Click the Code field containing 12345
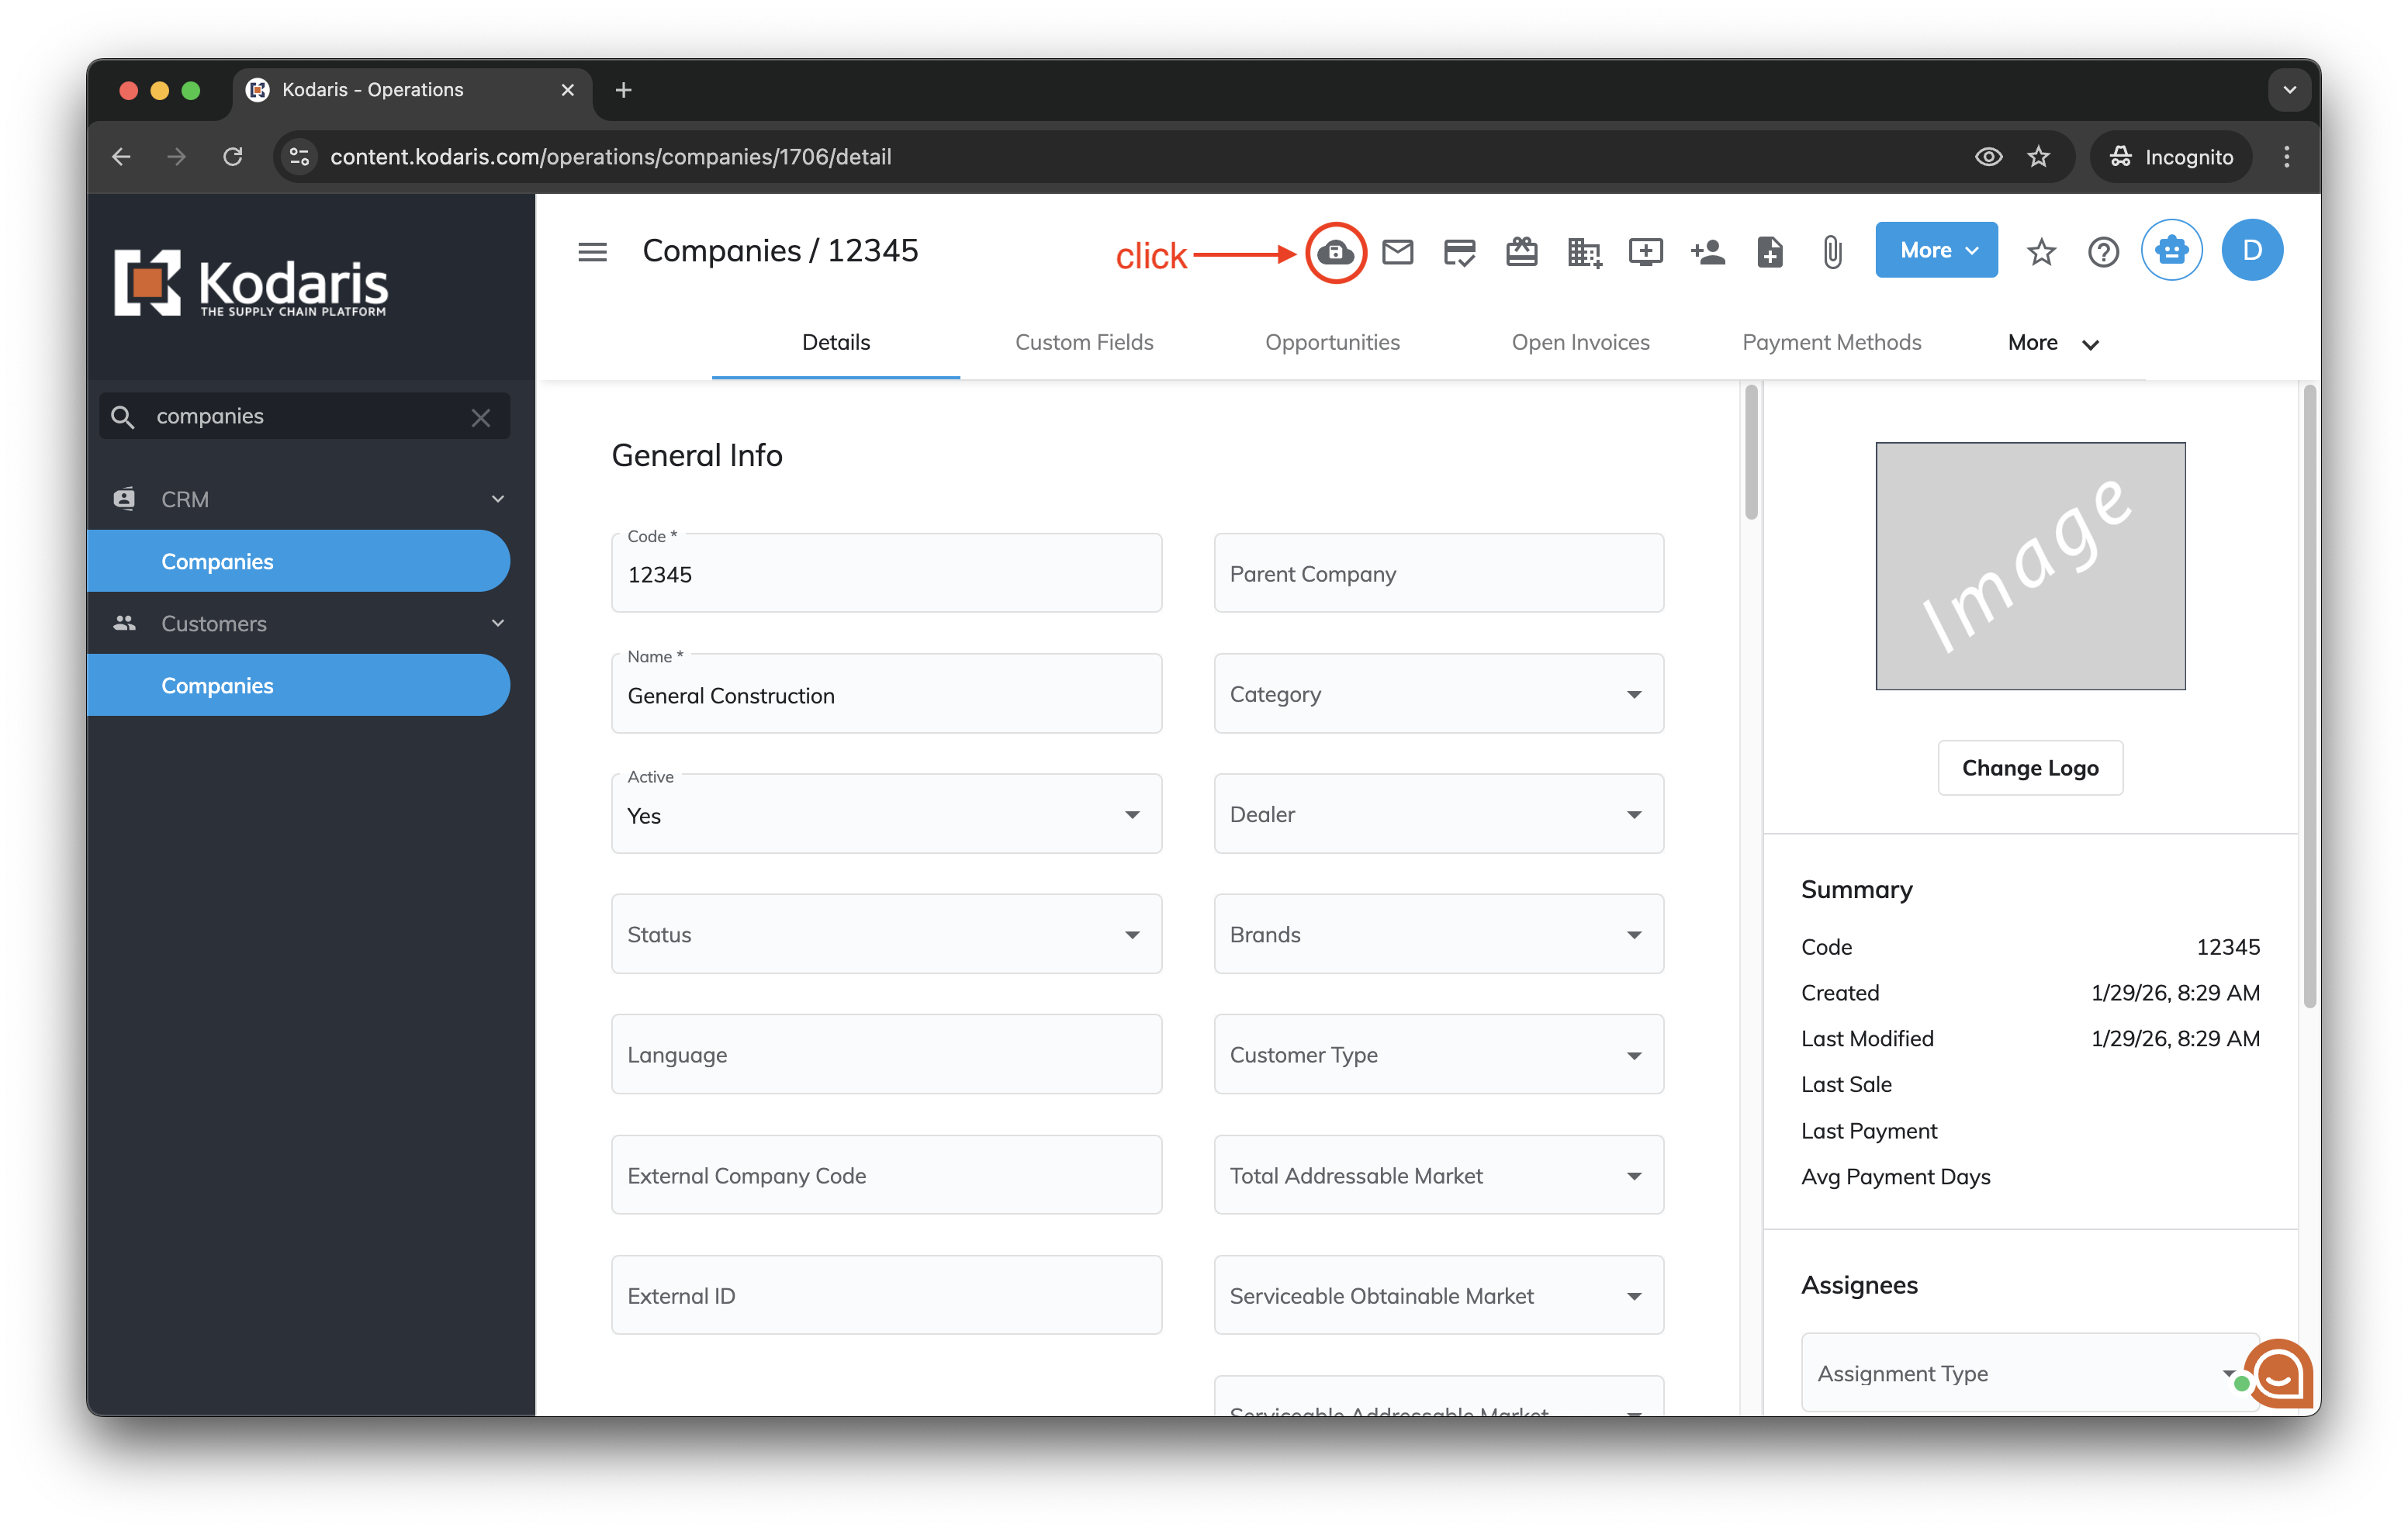This screenshot has height=1531, width=2408. click(x=886, y=573)
